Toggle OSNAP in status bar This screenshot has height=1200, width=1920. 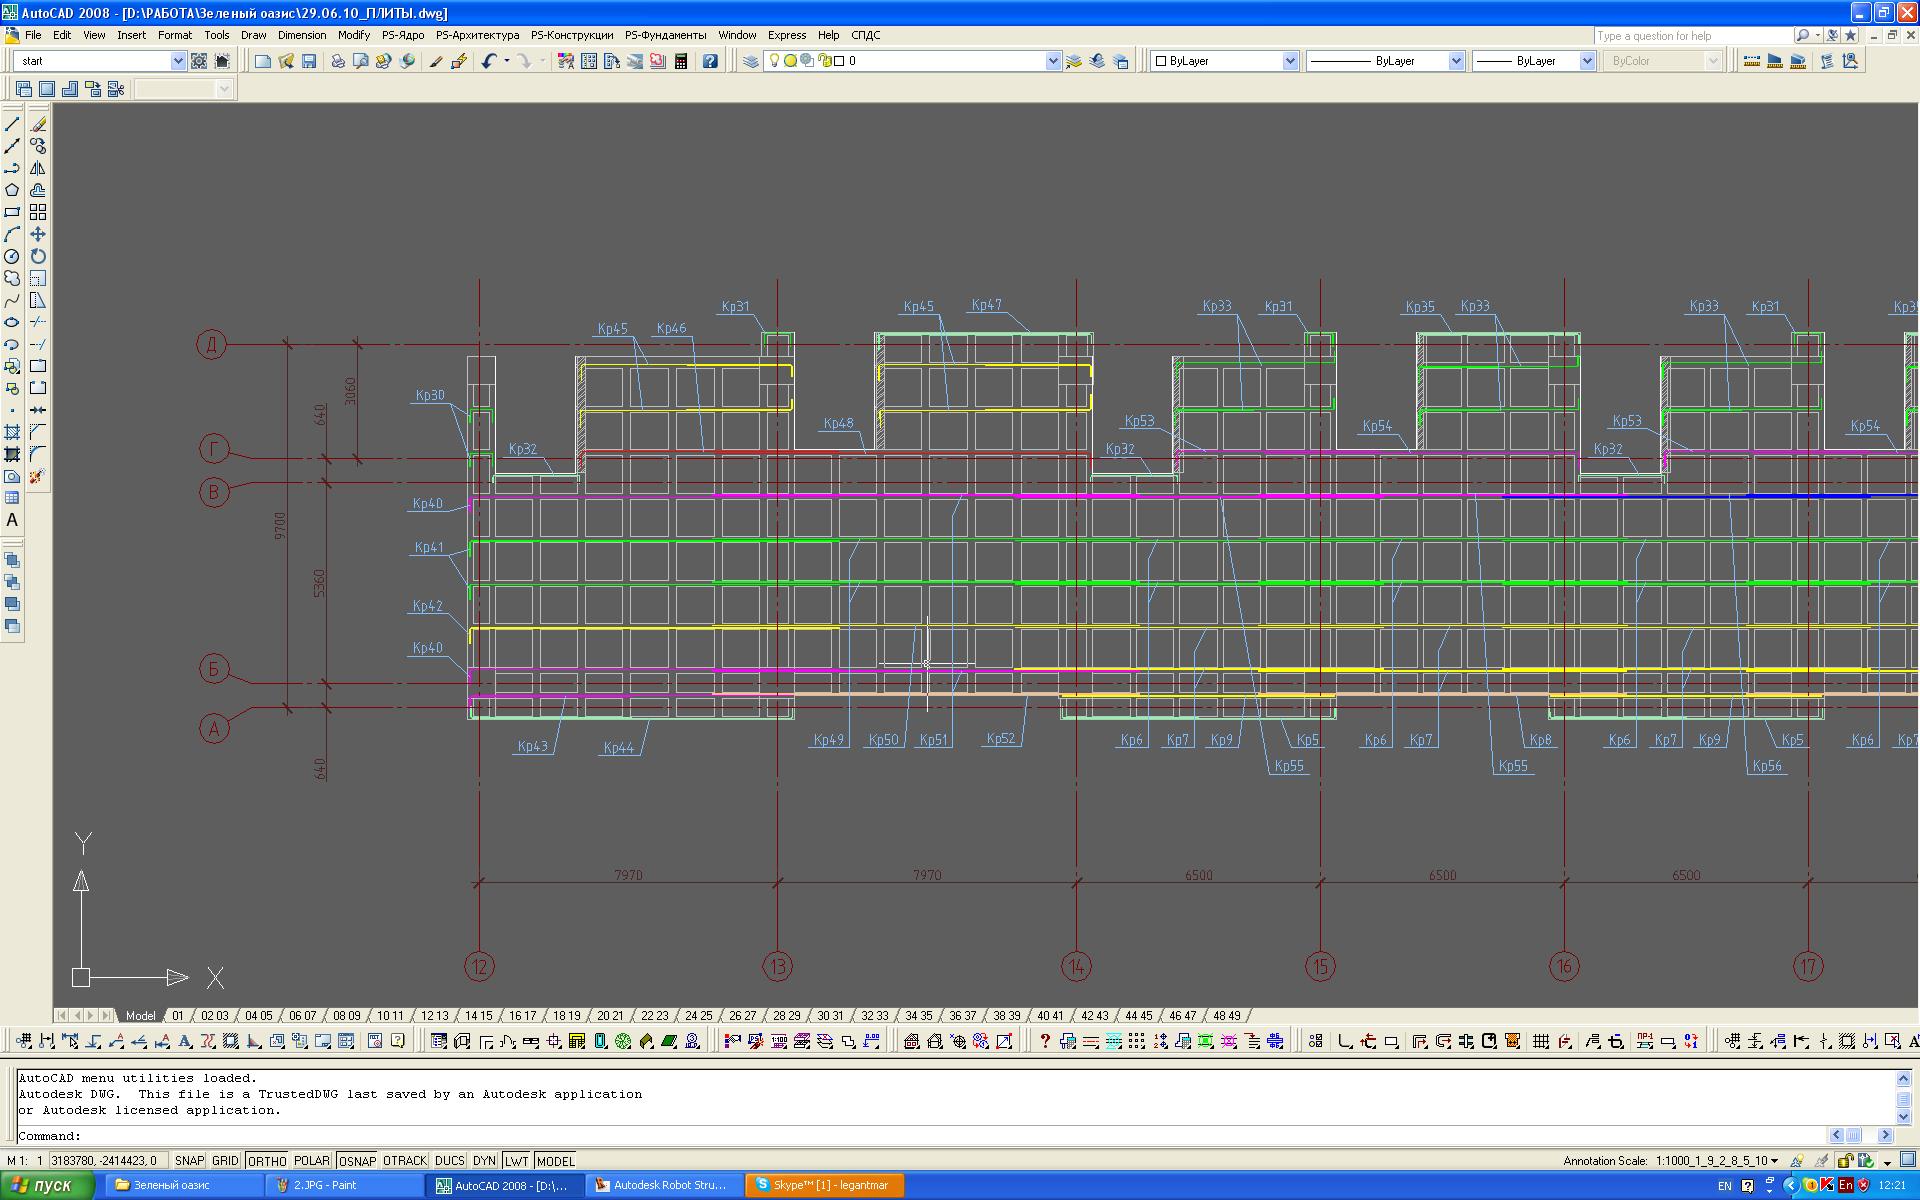[357, 1161]
